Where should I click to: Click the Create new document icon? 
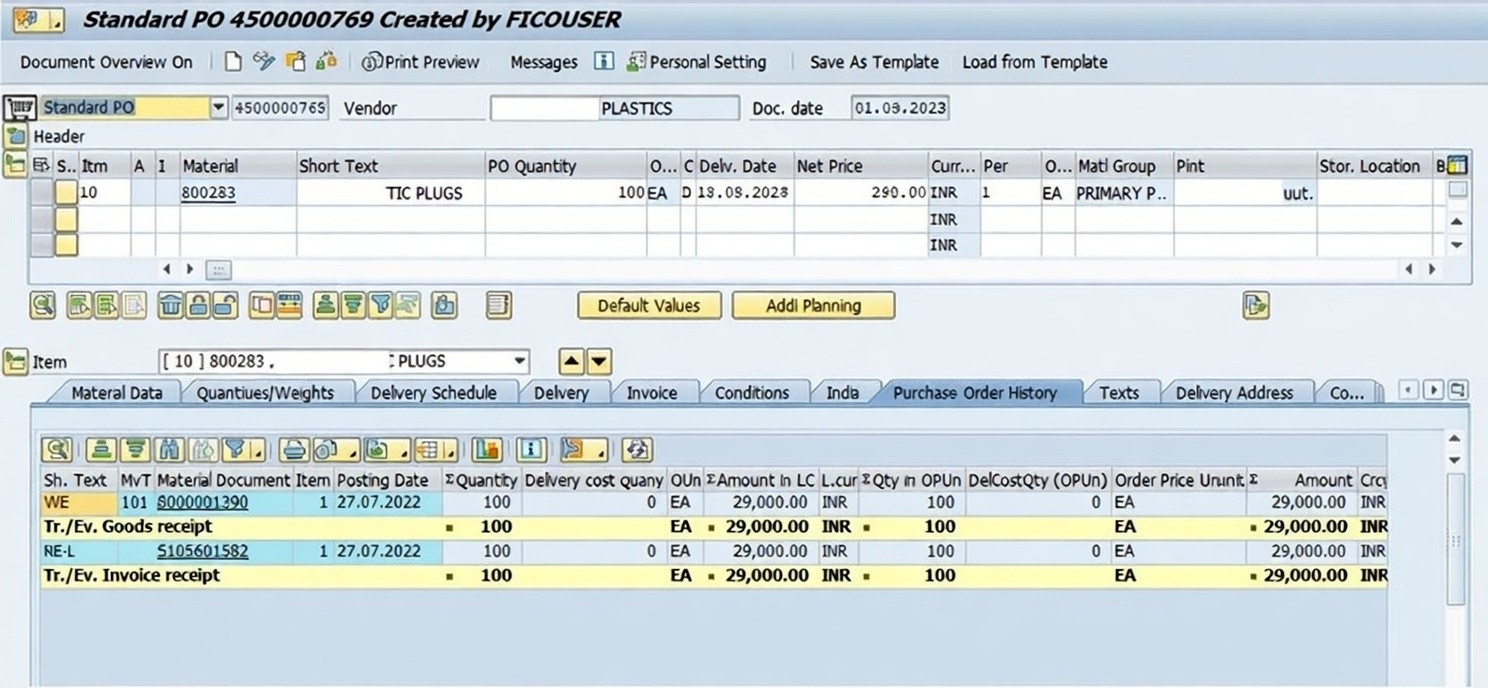(x=233, y=62)
